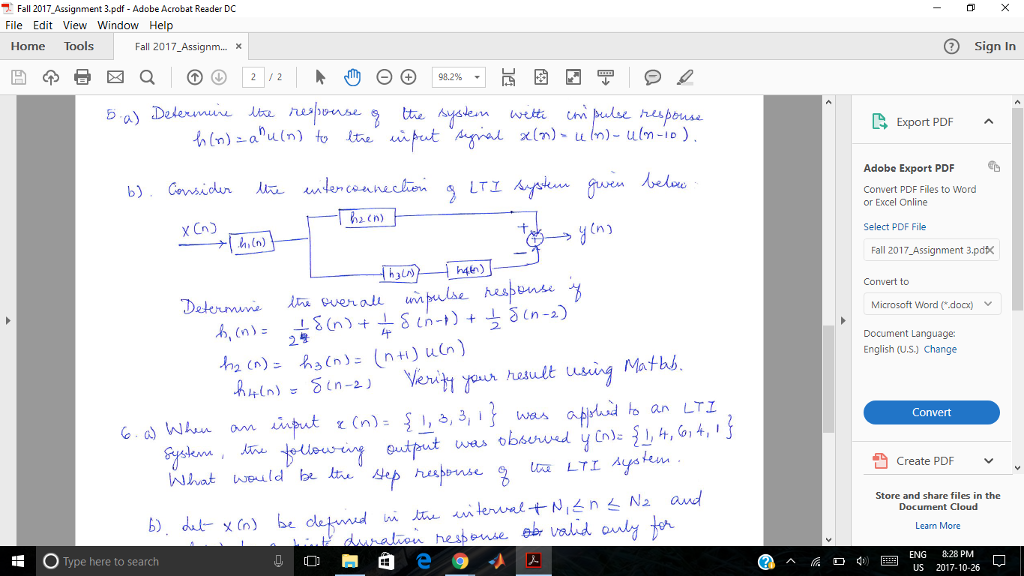This screenshot has width=1024, height=576.
Task: Select the Selection arrow tool
Action: point(319,76)
